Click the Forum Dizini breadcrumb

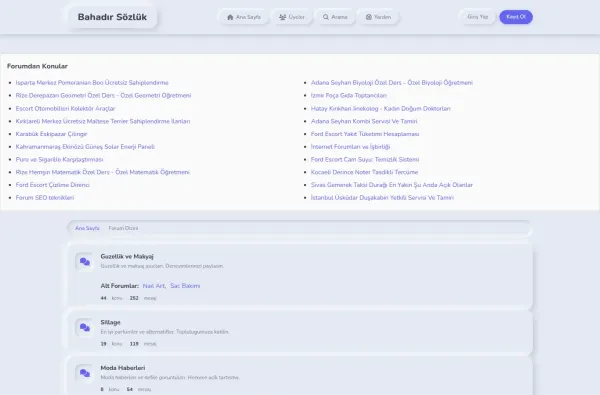pos(123,228)
